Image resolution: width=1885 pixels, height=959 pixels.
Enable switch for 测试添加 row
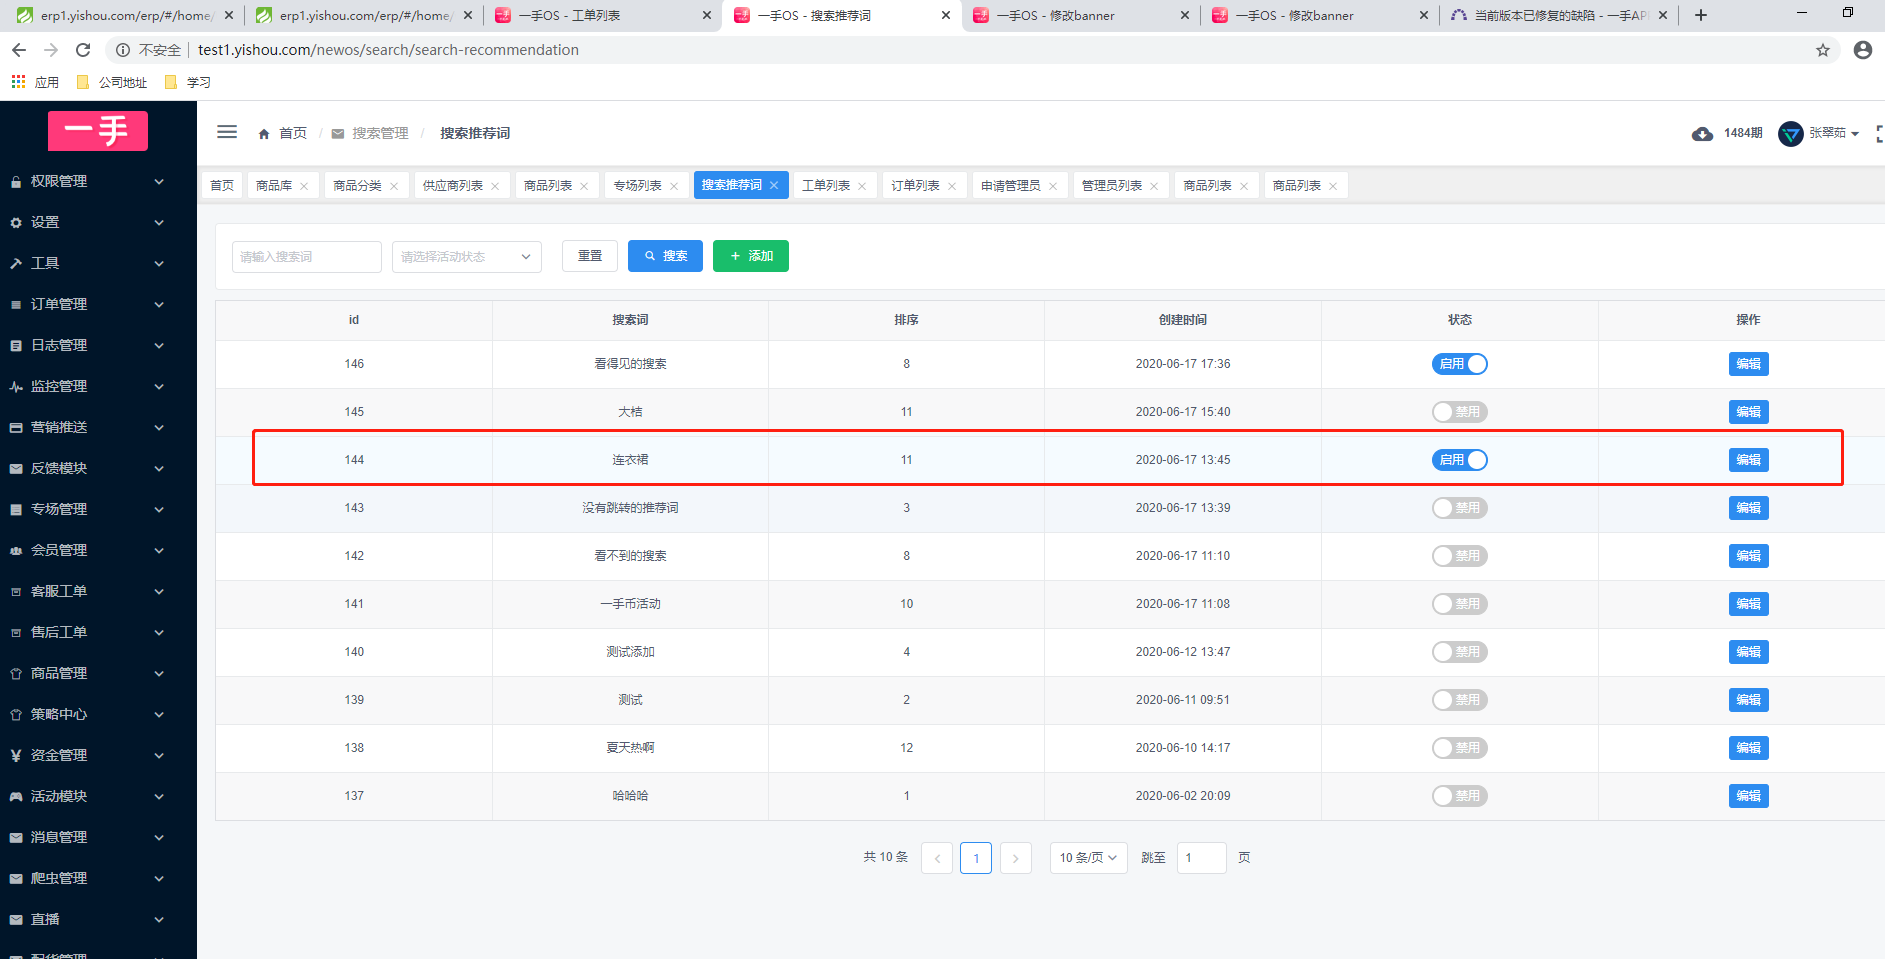tap(1459, 652)
